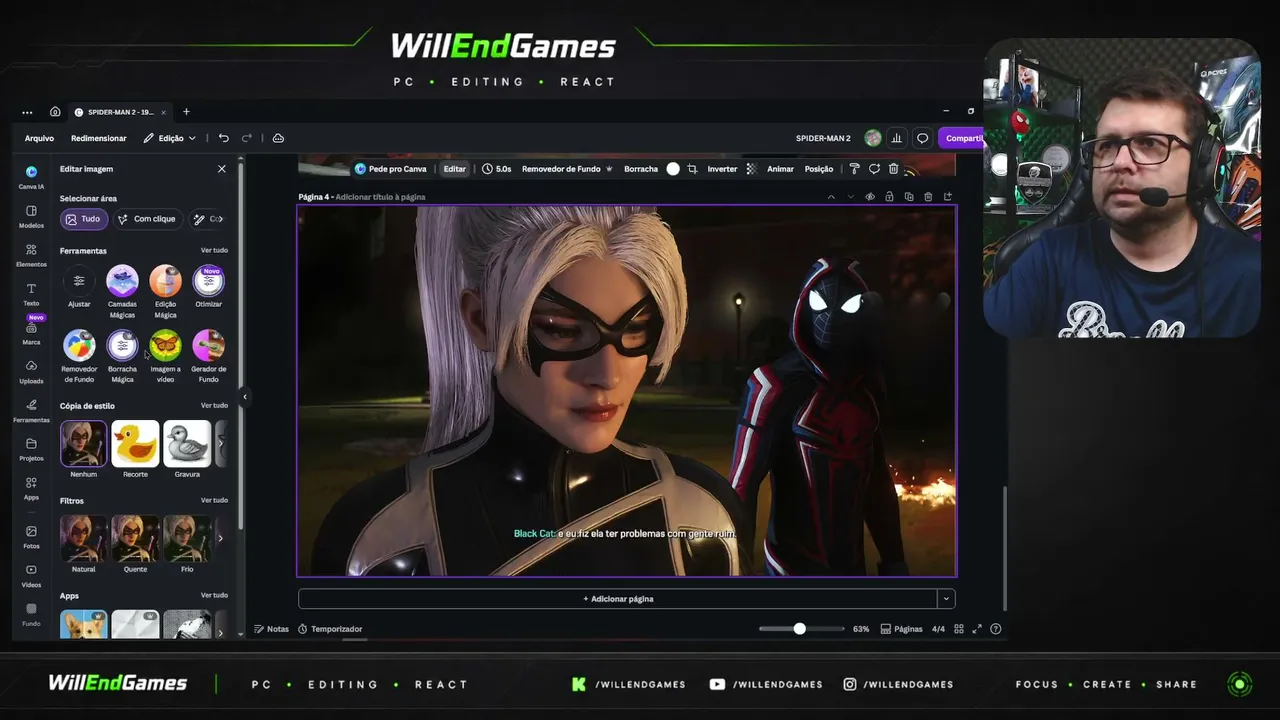Image resolution: width=1280 pixels, height=720 pixels.
Task: Delete the selected image via toolbar trash
Action: tap(894, 169)
